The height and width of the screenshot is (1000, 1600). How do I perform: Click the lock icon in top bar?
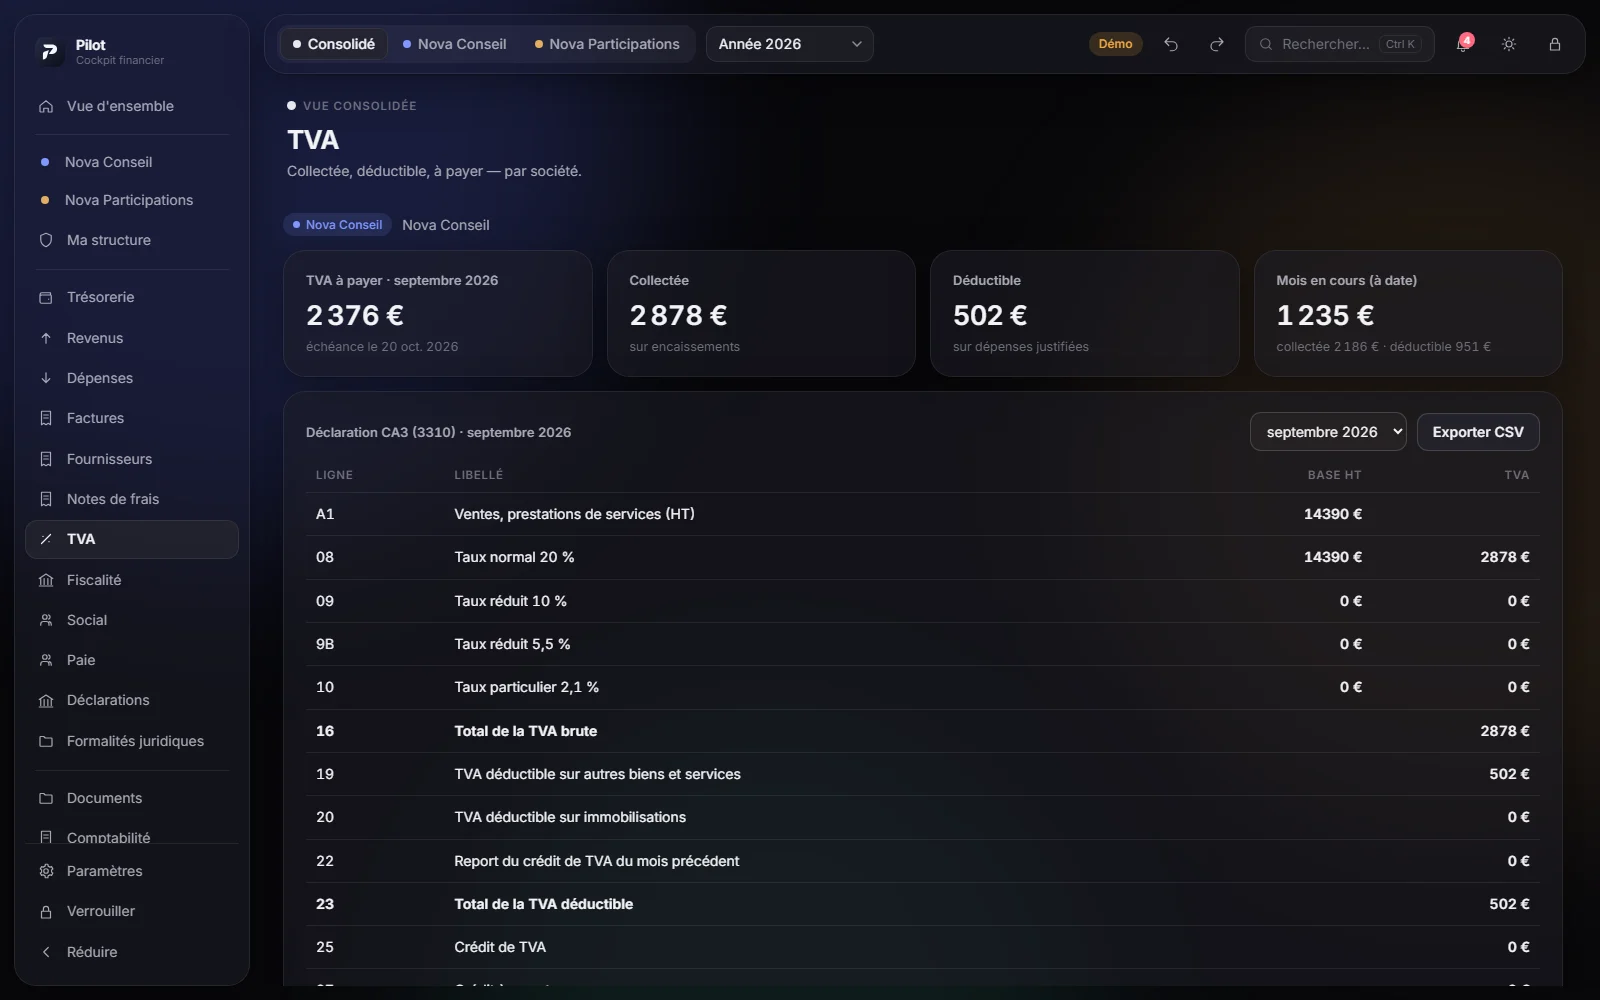(x=1555, y=44)
